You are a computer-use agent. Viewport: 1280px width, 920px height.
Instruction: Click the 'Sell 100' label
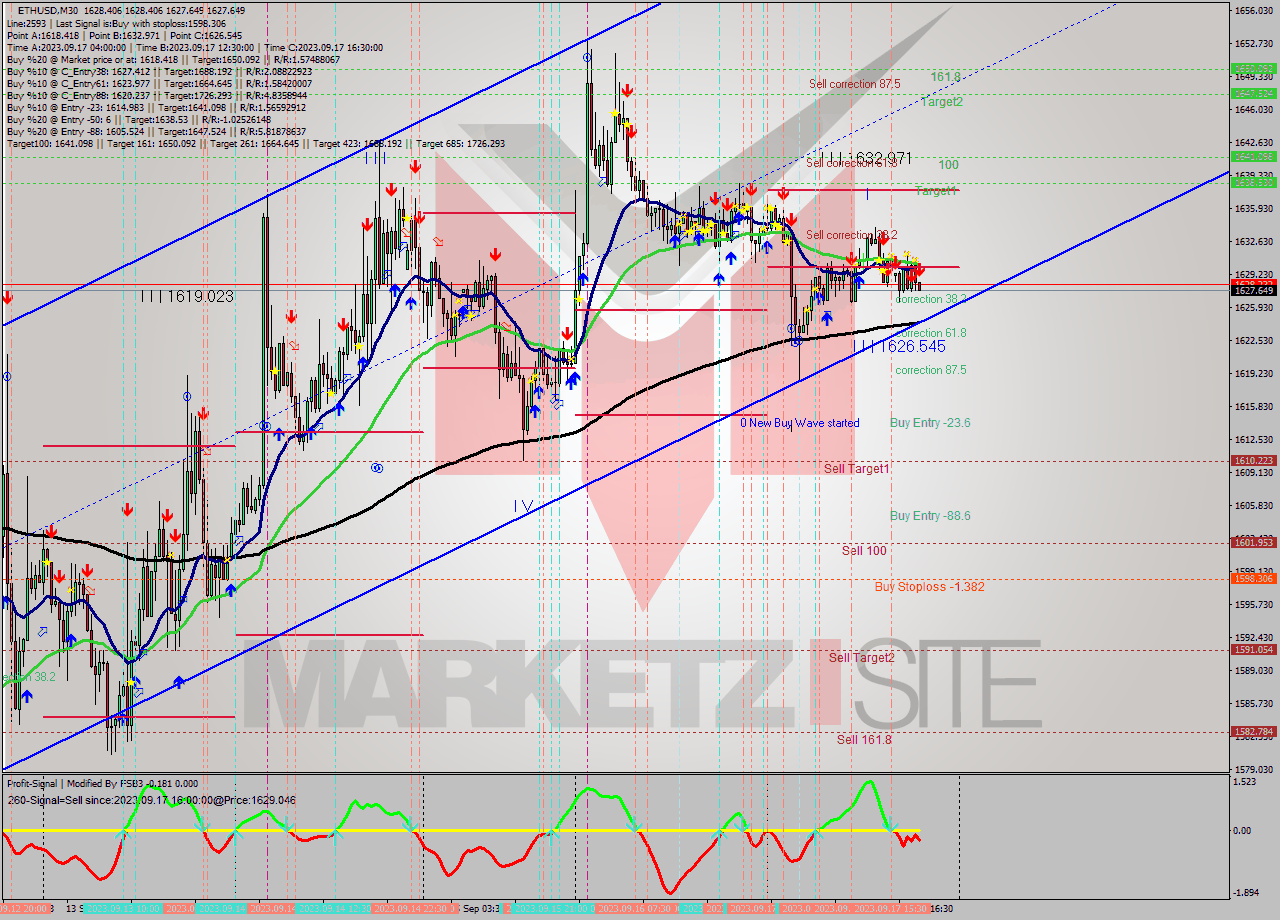point(864,551)
